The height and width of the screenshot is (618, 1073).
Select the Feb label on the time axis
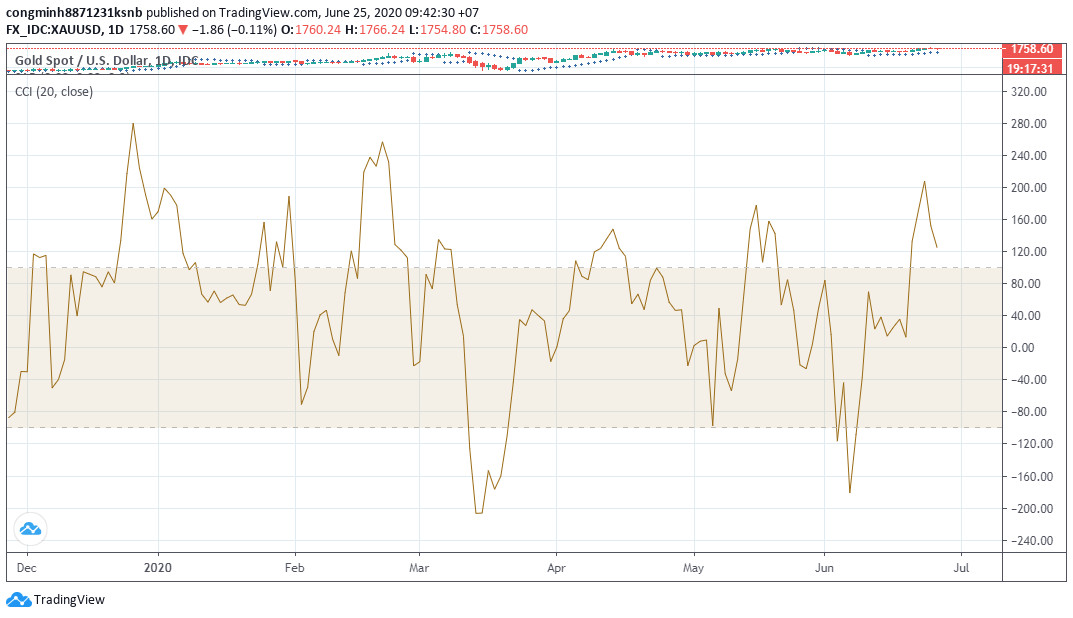295,567
